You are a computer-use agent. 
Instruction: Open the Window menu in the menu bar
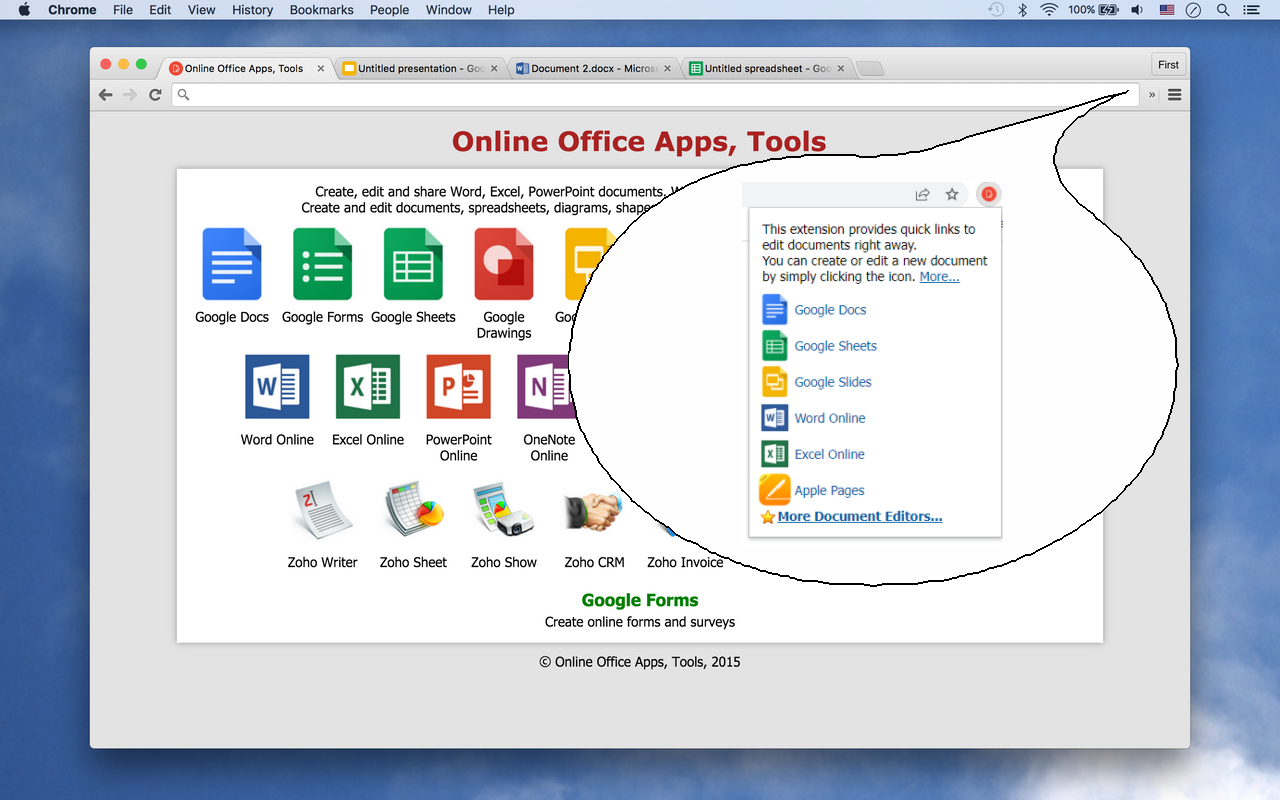(449, 10)
